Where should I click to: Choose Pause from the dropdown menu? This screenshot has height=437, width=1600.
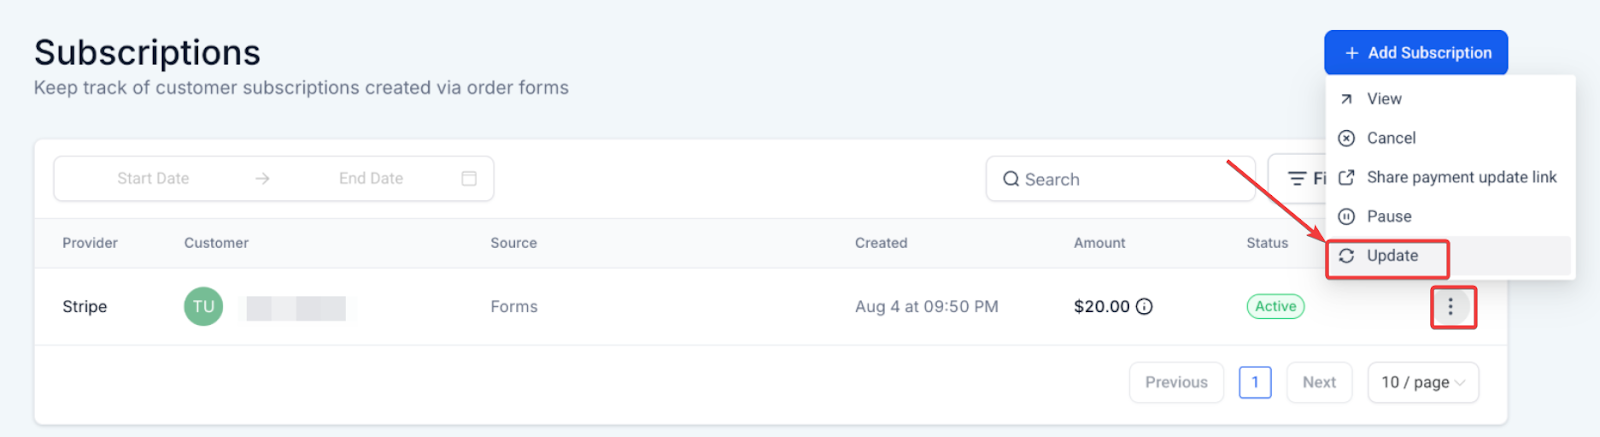pyautogui.click(x=1389, y=217)
